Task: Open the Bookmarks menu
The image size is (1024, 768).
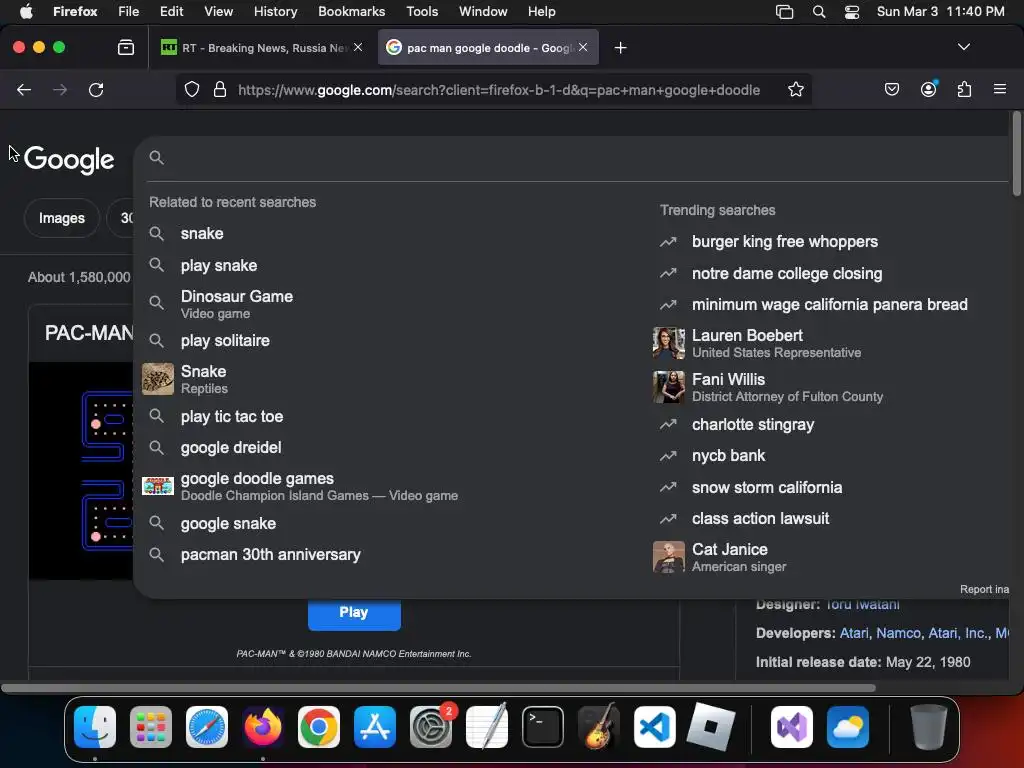Action: point(351,11)
